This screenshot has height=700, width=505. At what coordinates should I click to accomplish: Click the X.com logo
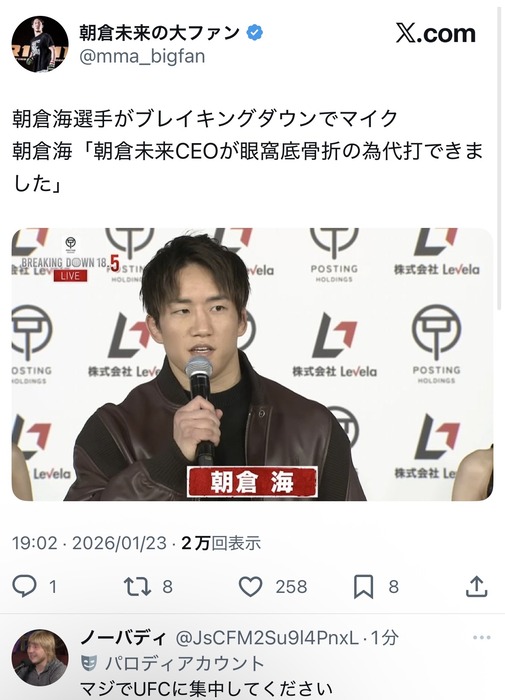435,33
